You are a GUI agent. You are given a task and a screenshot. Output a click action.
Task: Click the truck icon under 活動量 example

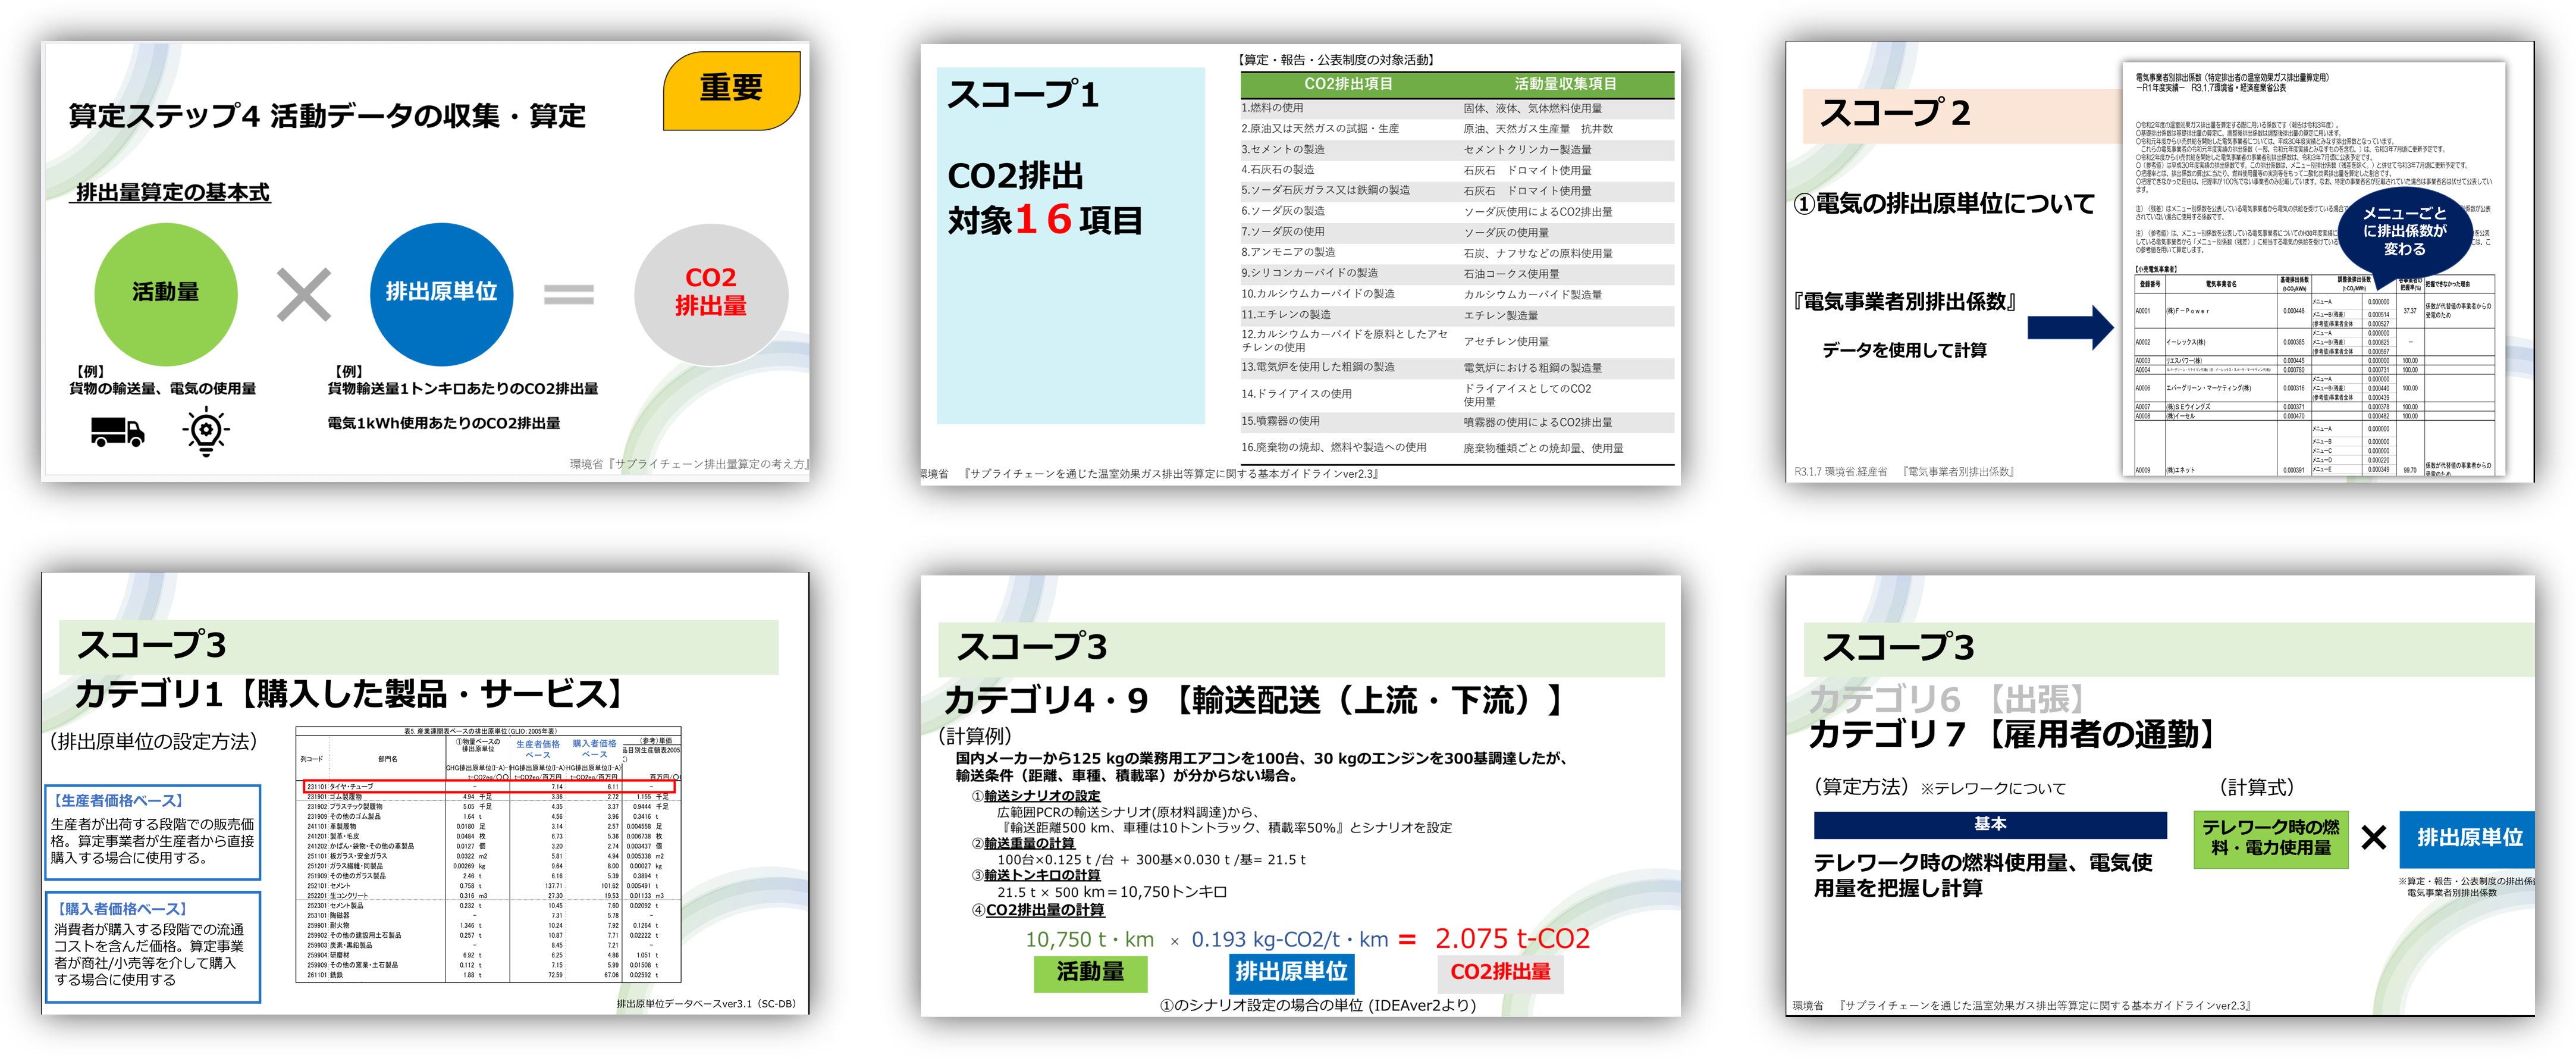point(117,432)
